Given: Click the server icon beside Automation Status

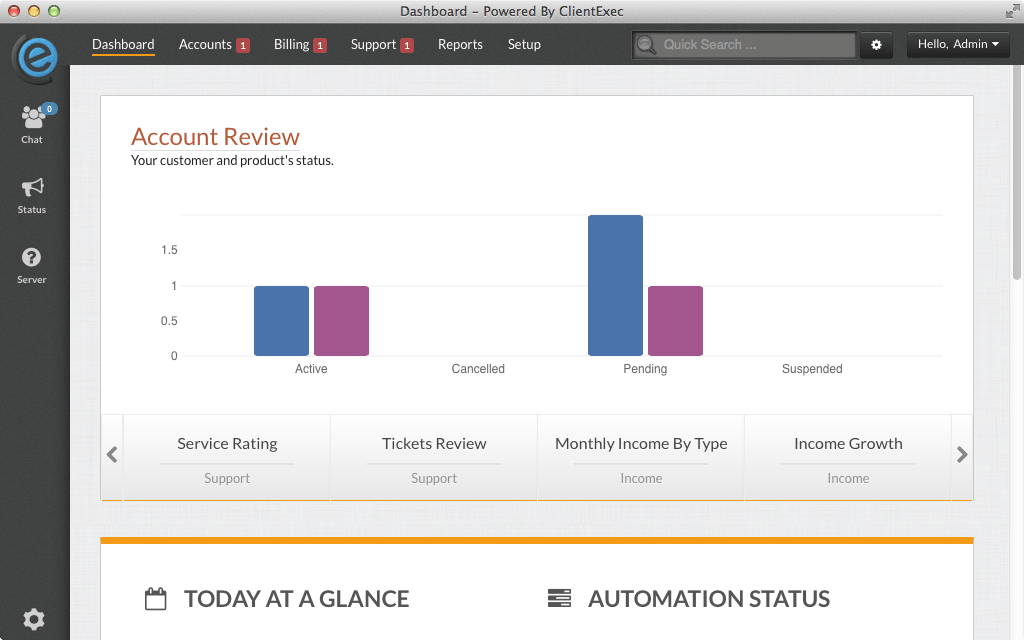Looking at the screenshot, I should coord(559,599).
